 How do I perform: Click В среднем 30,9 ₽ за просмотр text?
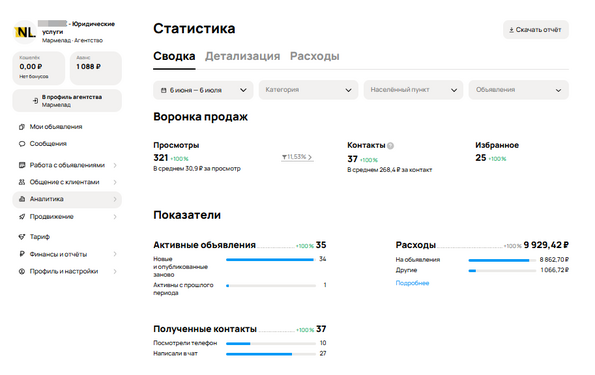pos(197,169)
